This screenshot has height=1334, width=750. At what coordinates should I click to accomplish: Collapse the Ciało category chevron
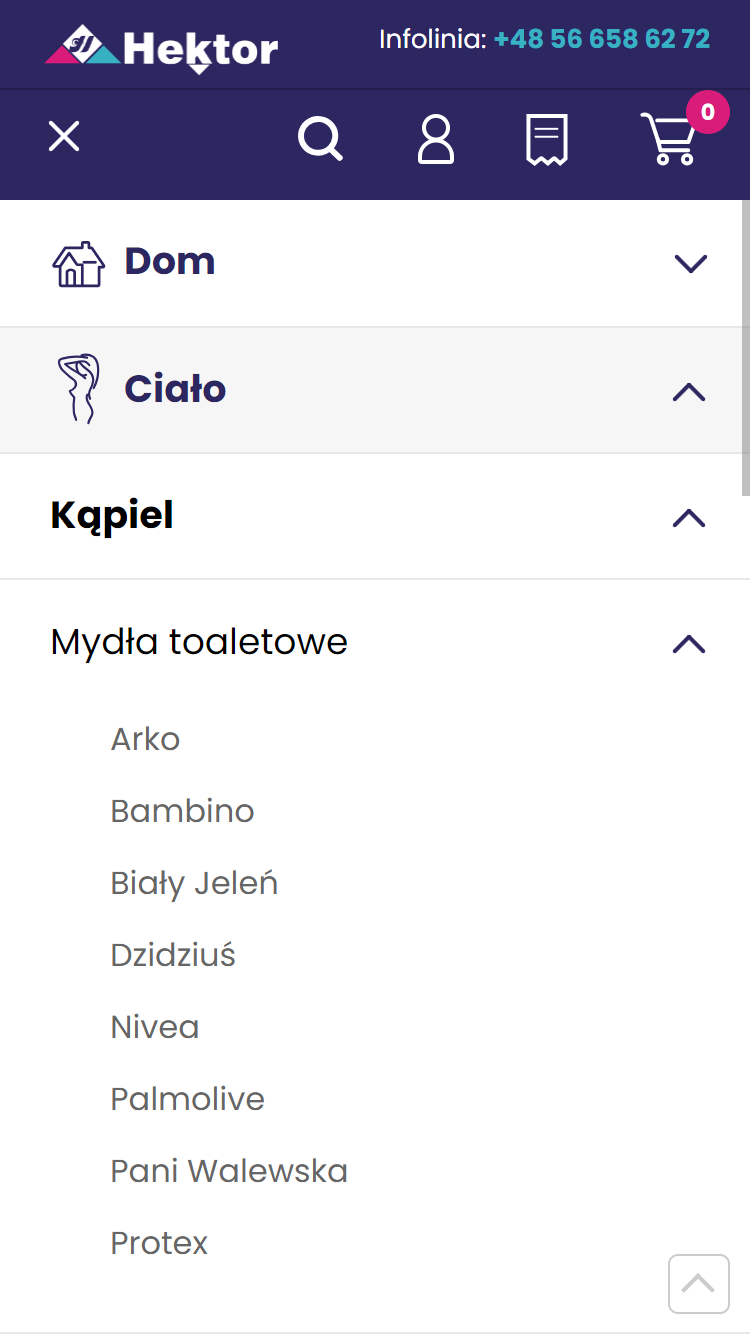[690, 391]
